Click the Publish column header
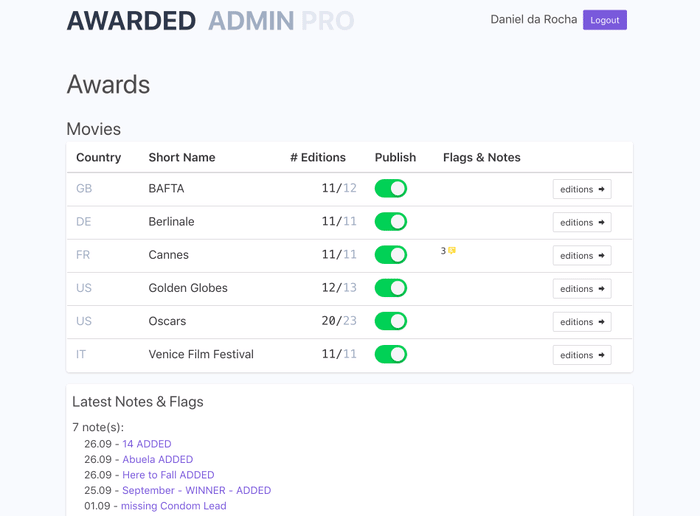Image resolution: width=700 pixels, height=516 pixels. (x=395, y=158)
